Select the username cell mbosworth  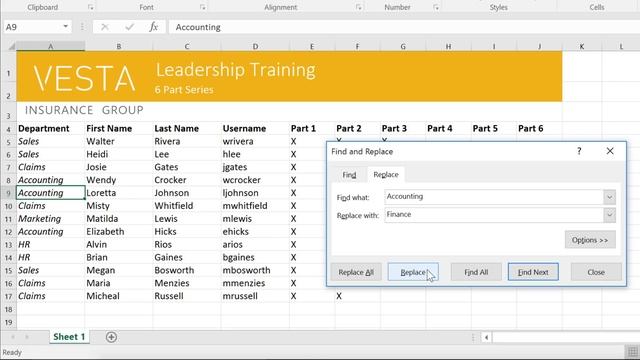(x=255, y=271)
